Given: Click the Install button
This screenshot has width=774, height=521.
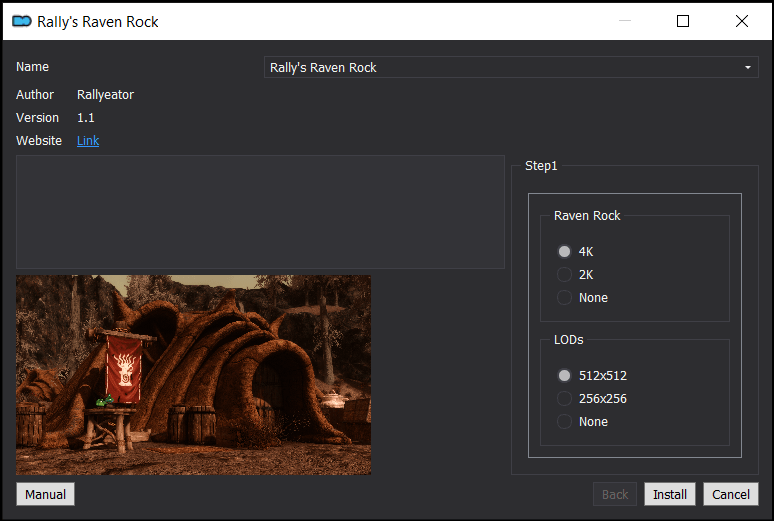Looking at the screenshot, I should [x=670, y=494].
